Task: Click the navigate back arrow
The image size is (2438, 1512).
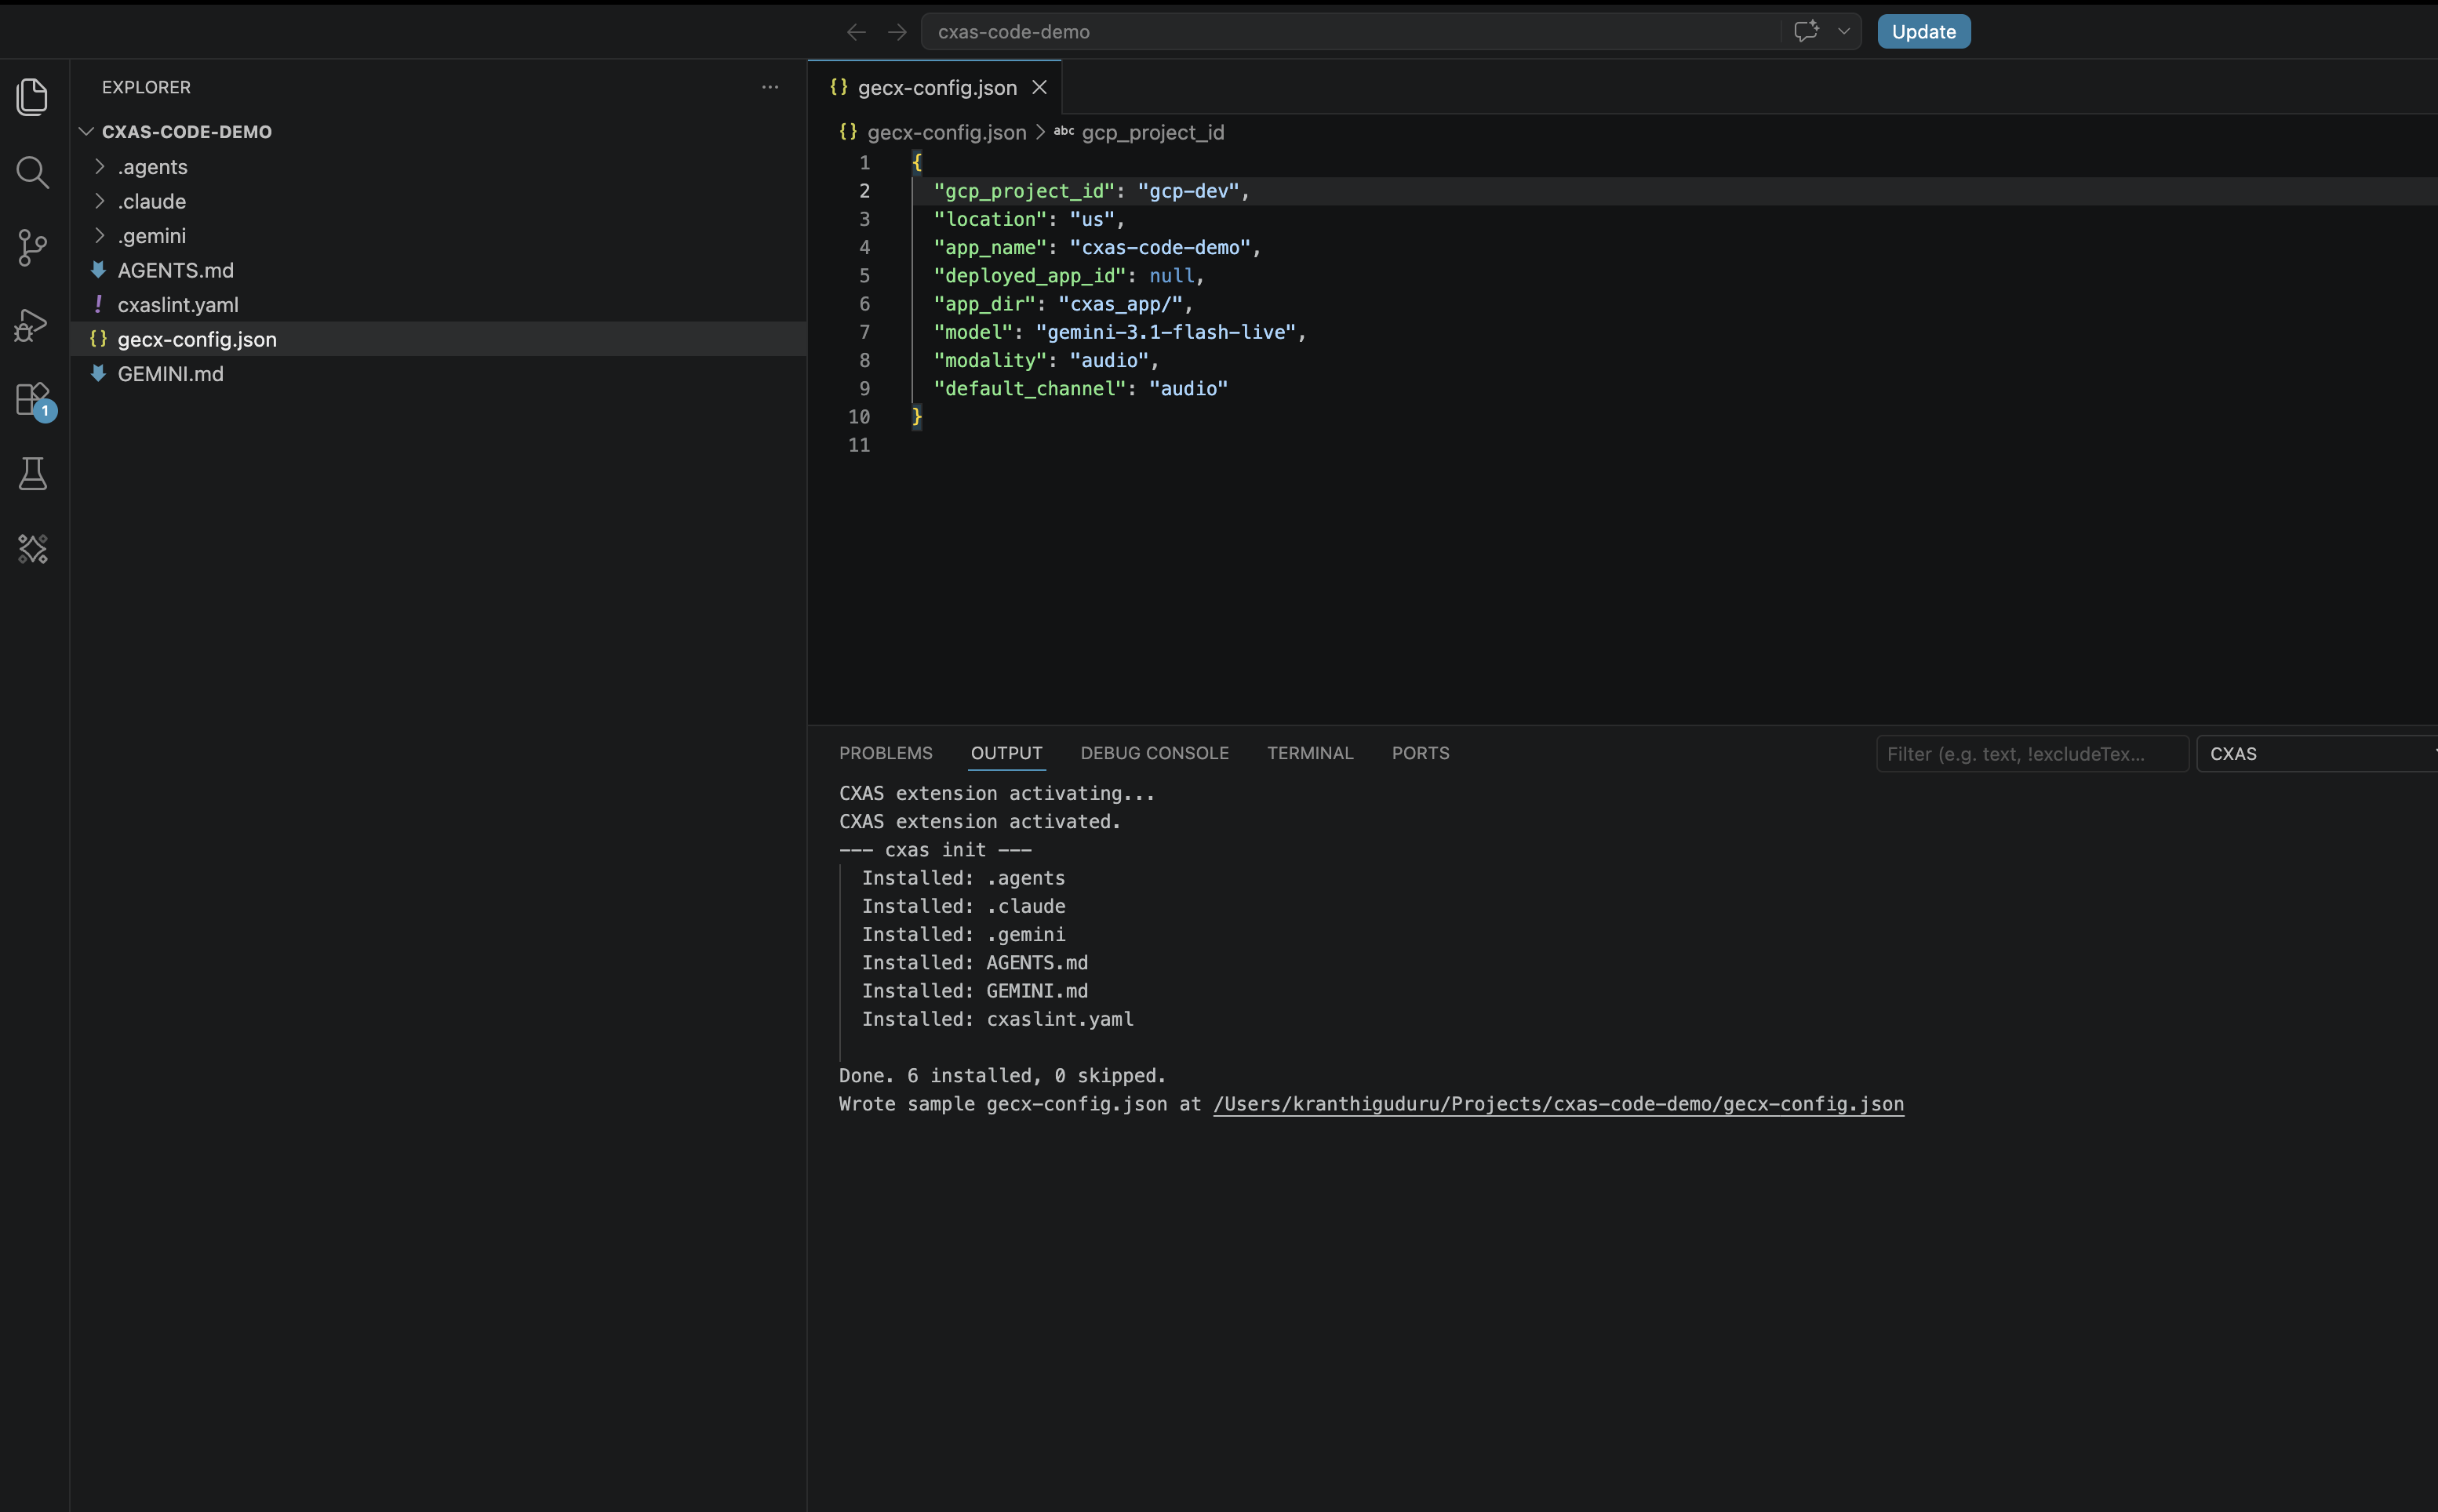Action: [x=856, y=32]
